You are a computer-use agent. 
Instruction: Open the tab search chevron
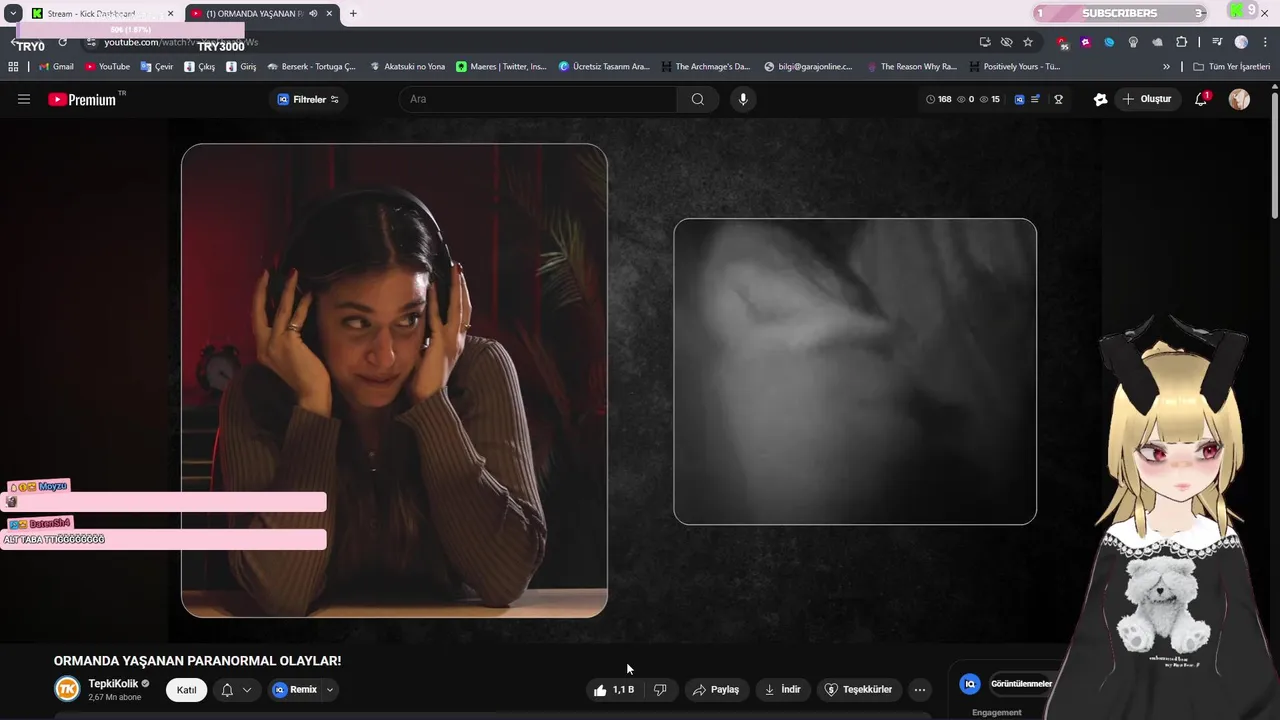coord(13,14)
